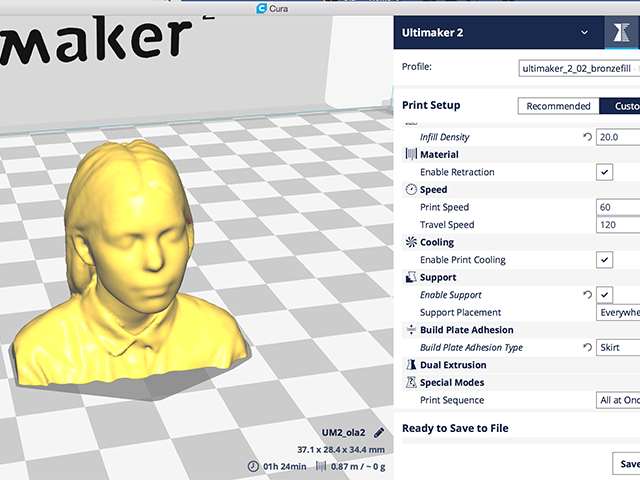Click the UM2_ola2 job name
The width and height of the screenshot is (640, 480).
click(x=344, y=433)
